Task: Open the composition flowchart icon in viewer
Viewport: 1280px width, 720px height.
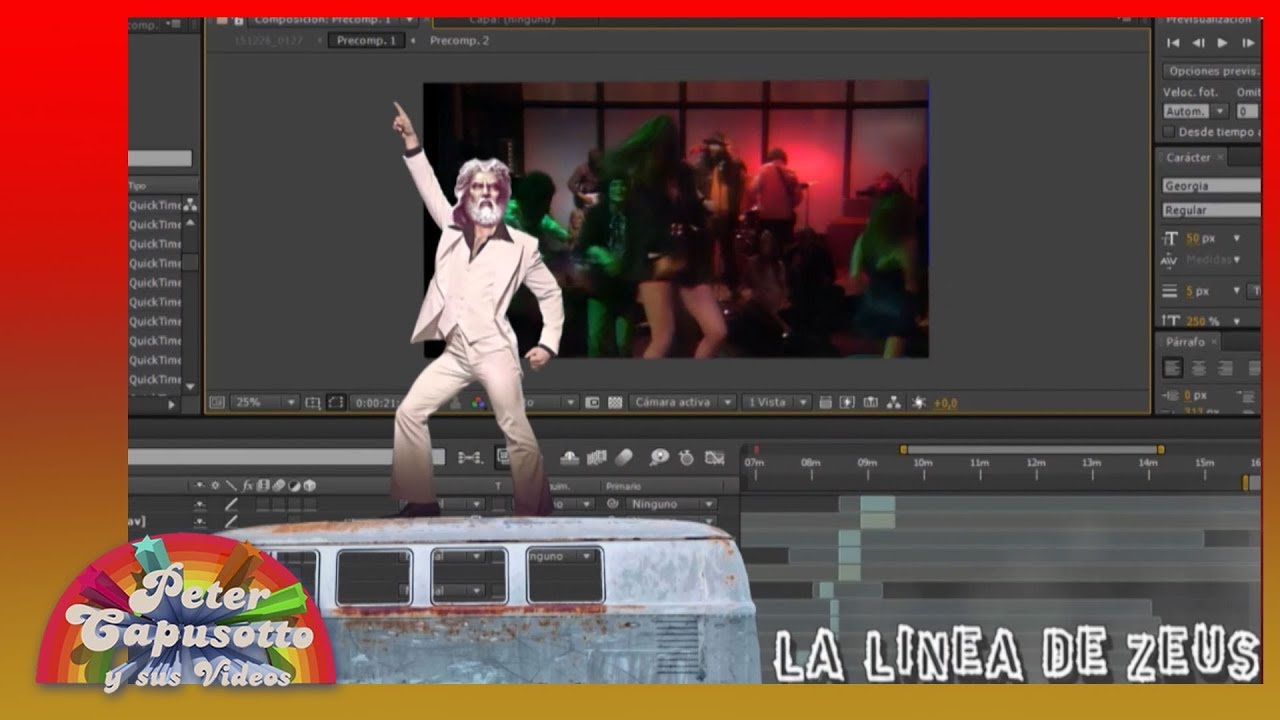Action: tap(894, 402)
